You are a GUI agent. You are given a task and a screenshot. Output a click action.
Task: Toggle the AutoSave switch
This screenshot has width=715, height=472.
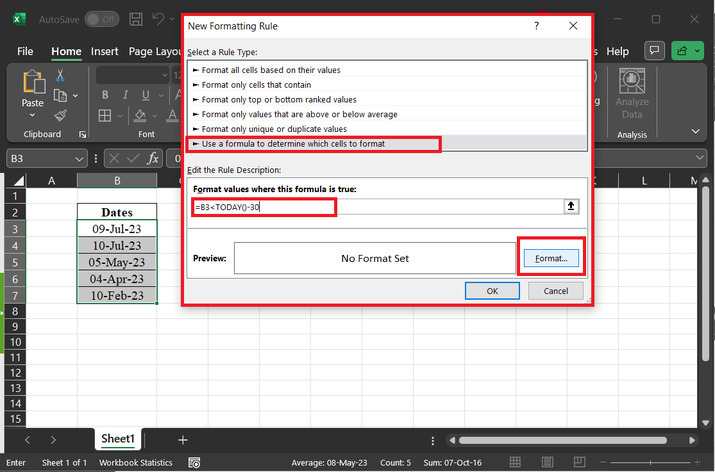102,19
